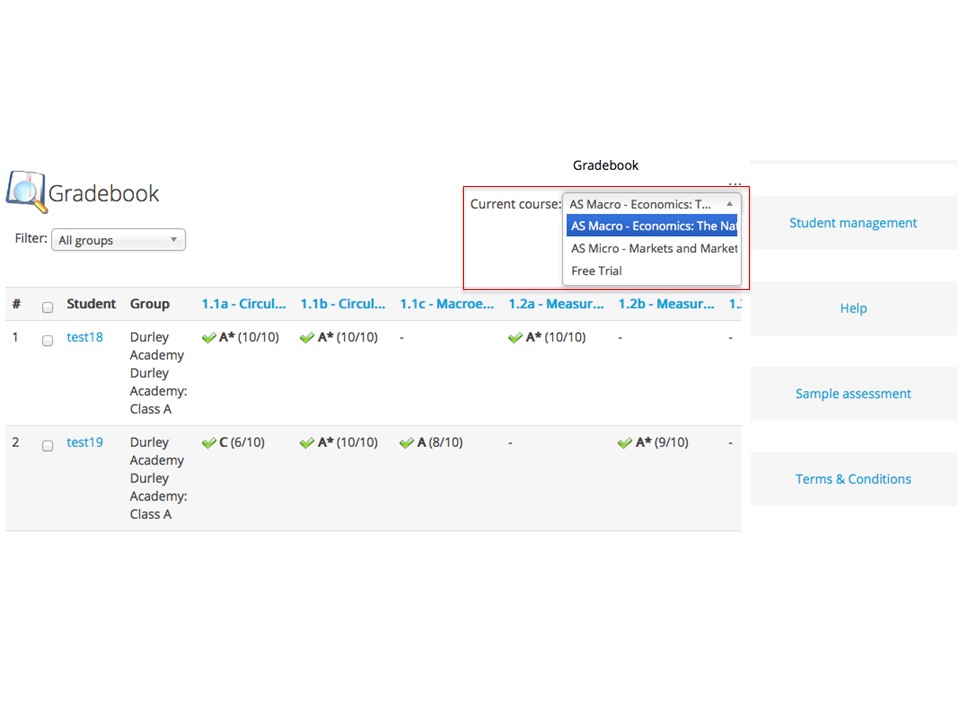960x720 pixels.
Task: Collapse the Current course dropdown
Action: click(651, 204)
